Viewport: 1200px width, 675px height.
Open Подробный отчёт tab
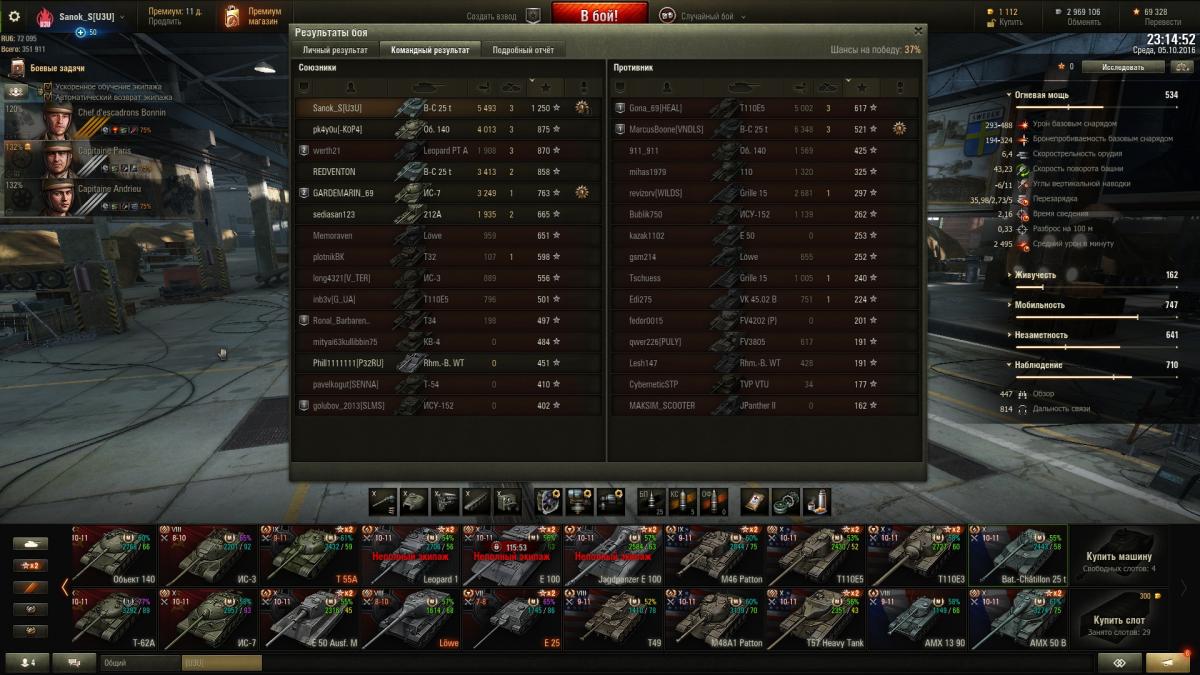(523, 50)
